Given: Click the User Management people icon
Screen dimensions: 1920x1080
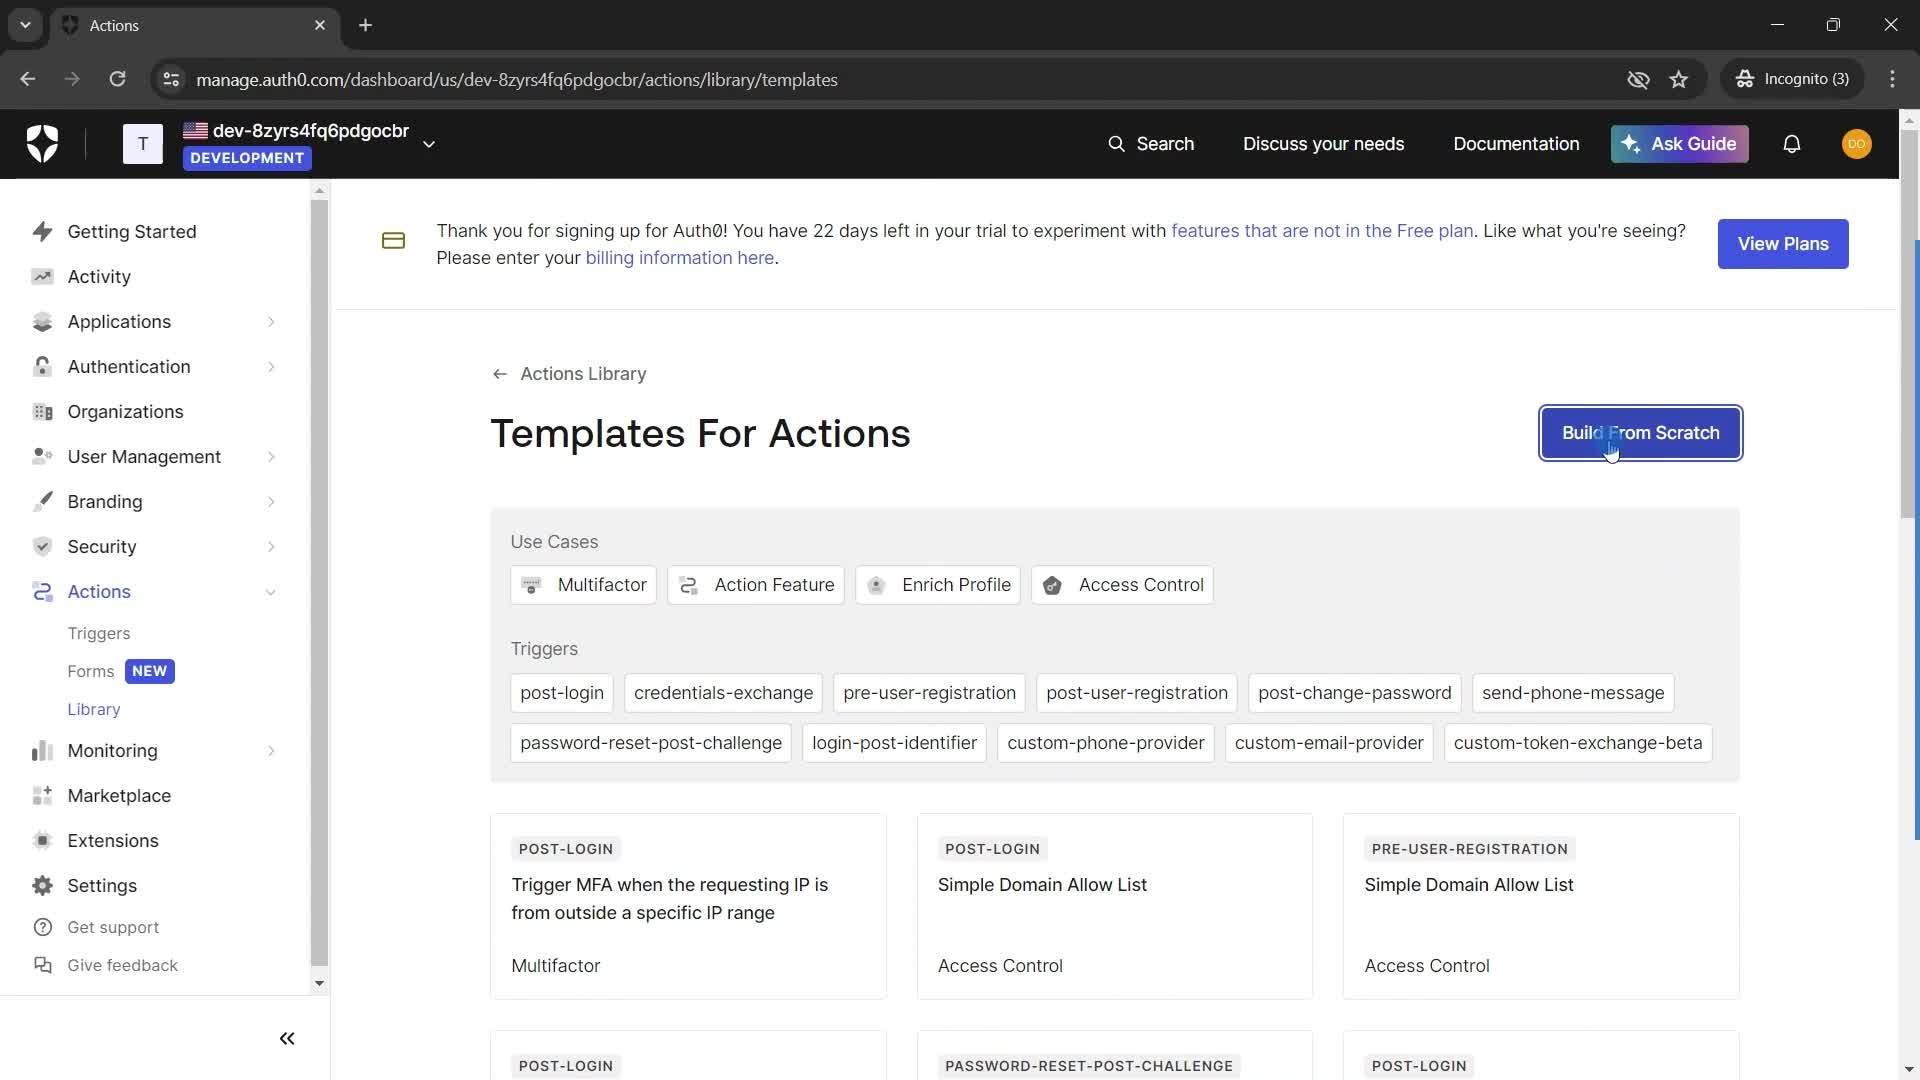Looking at the screenshot, I should (42, 457).
